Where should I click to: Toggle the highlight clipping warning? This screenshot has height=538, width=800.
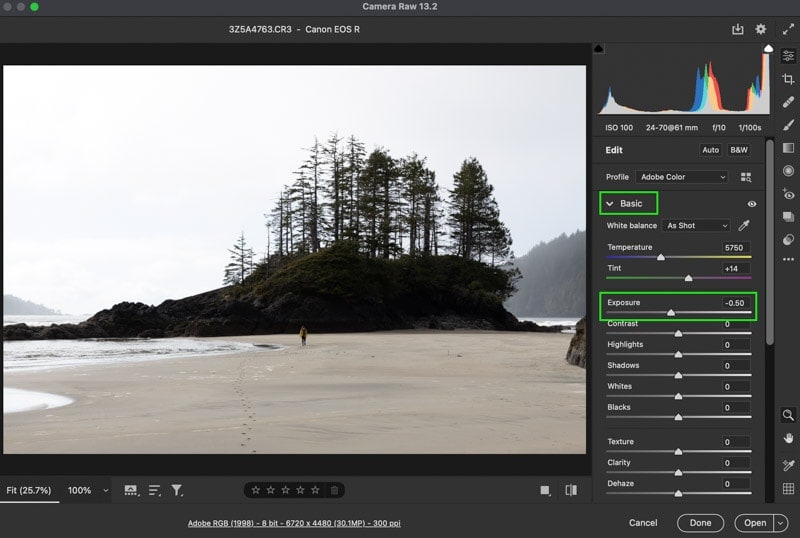[768, 48]
